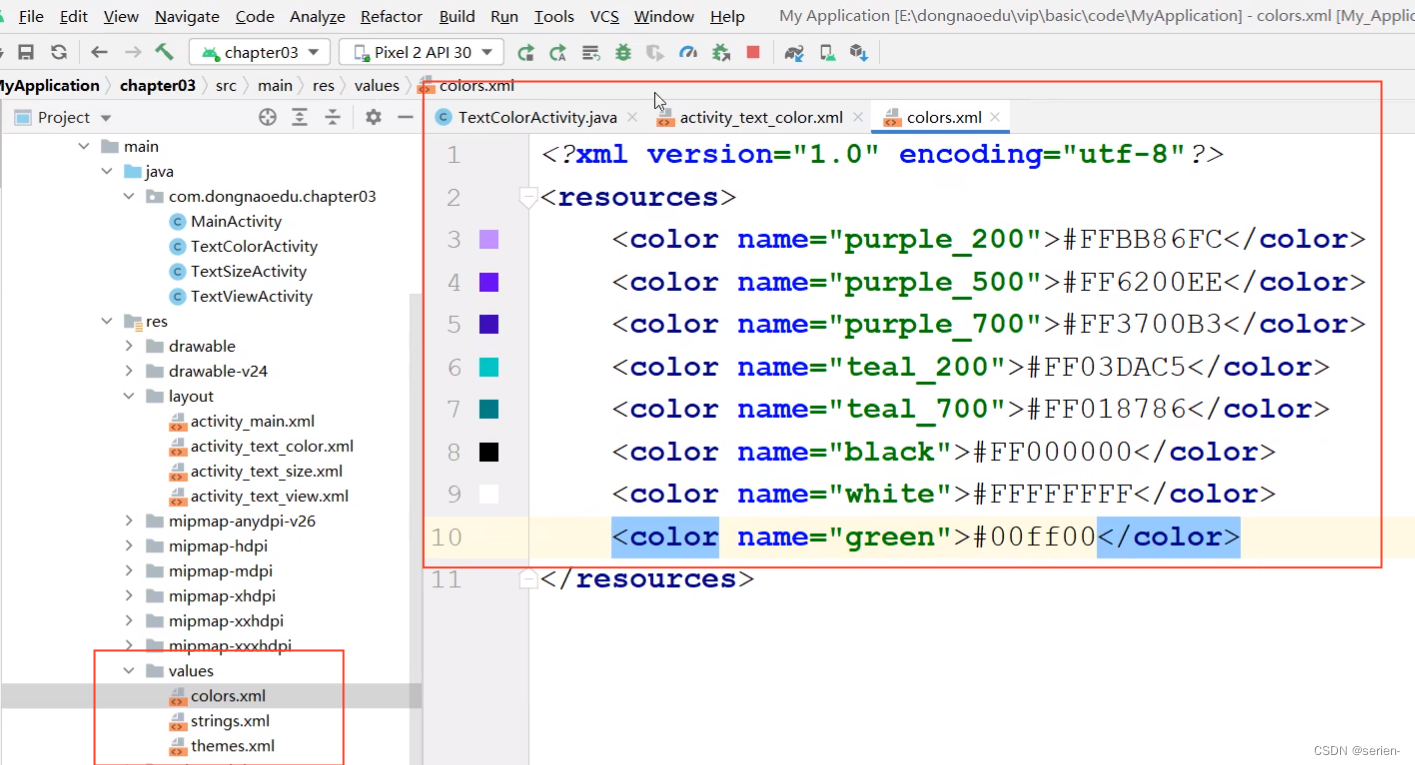Viewport: 1415px width, 765px height.
Task: Click the Save All toolbar icon
Action: [x=27, y=52]
